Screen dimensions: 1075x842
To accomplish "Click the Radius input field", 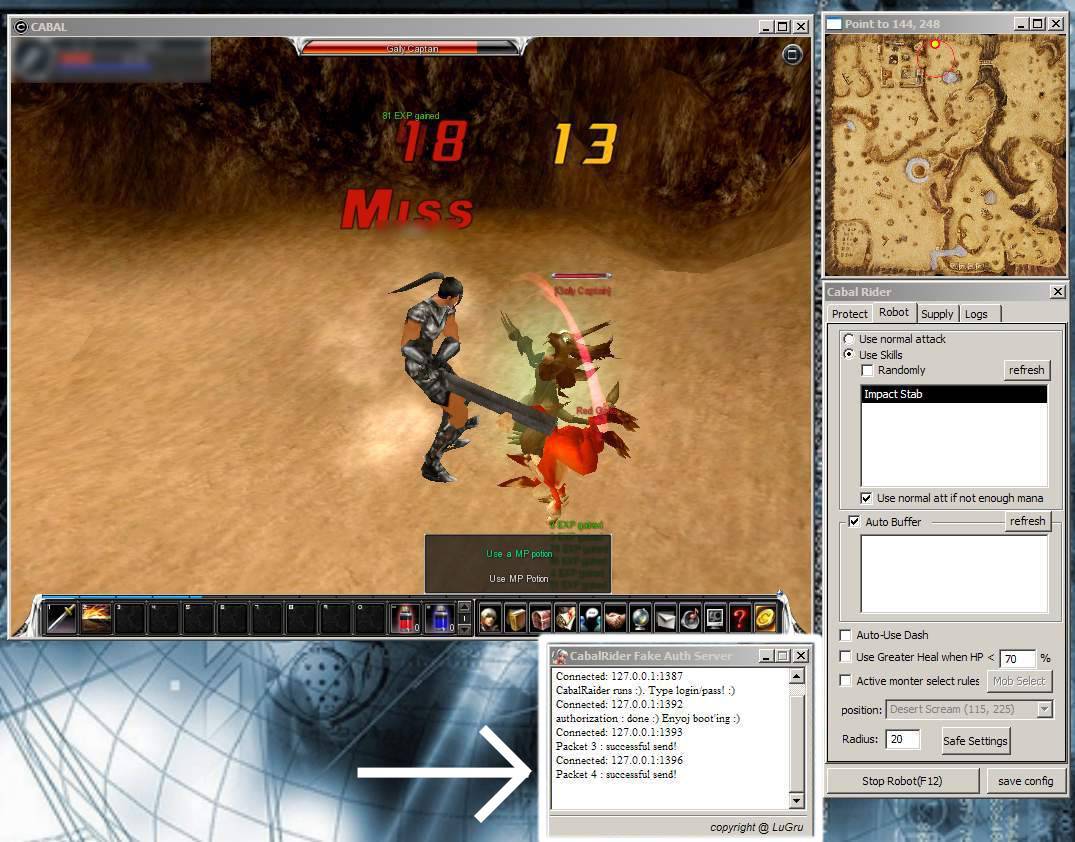I will tap(903, 740).
